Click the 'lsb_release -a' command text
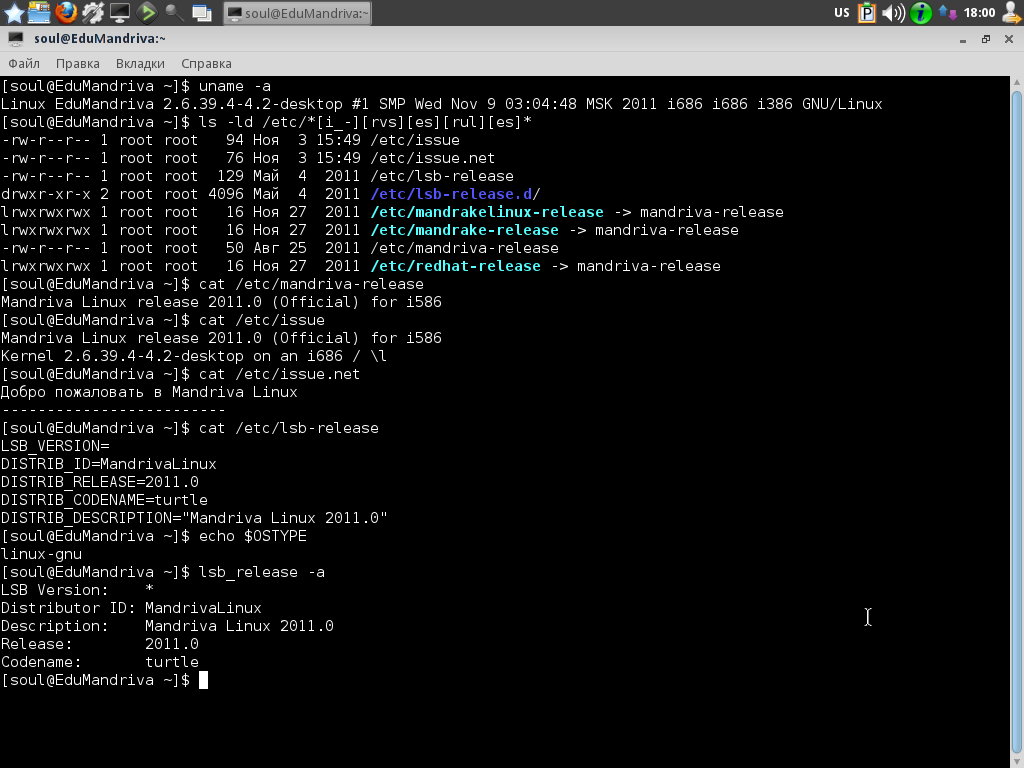The height and width of the screenshot is (768, 1024). [x=261, y=572]
